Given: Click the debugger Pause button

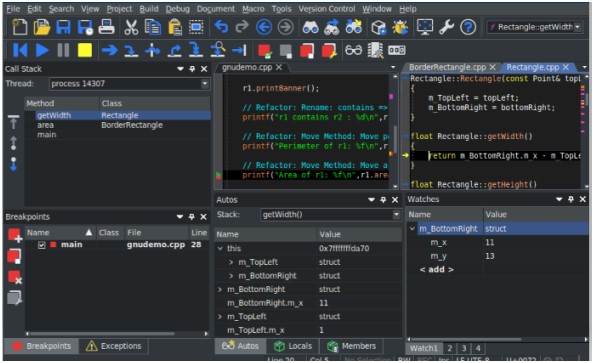Looking at the screenshot, I should point(63,50).
